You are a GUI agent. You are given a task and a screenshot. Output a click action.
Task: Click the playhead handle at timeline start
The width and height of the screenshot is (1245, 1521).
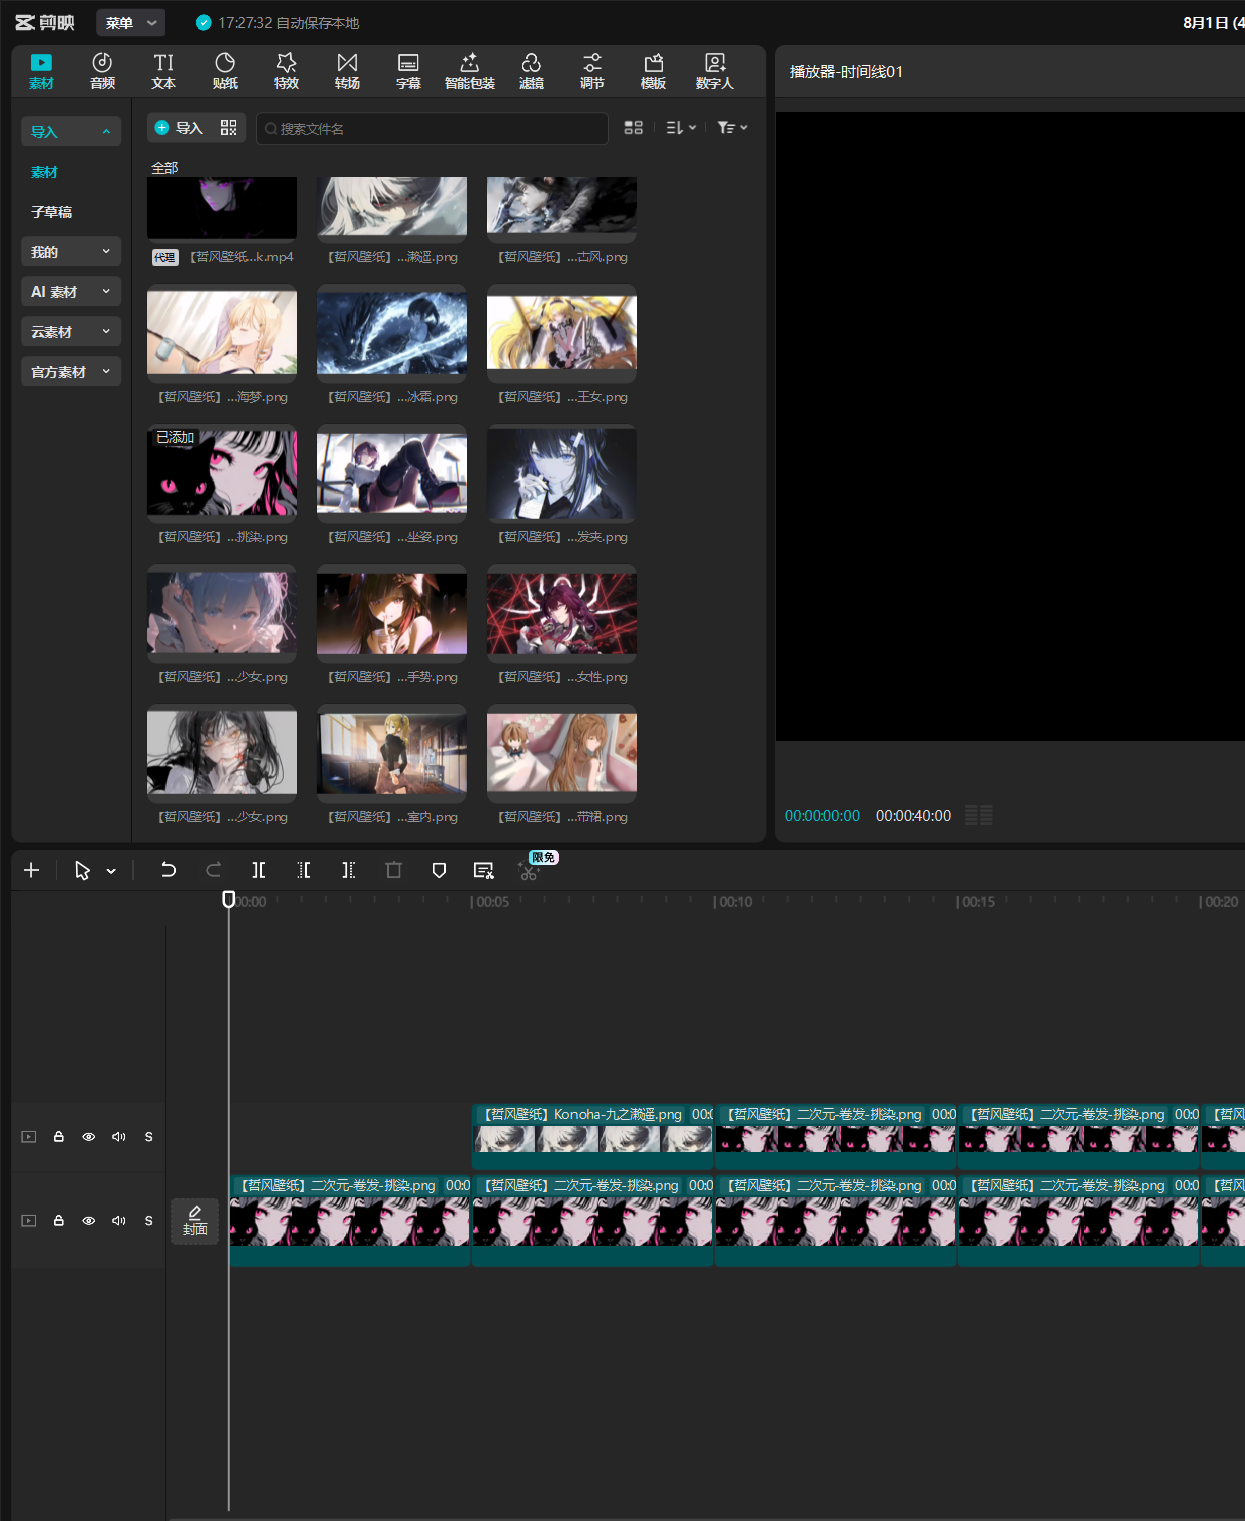click(229, 899)
